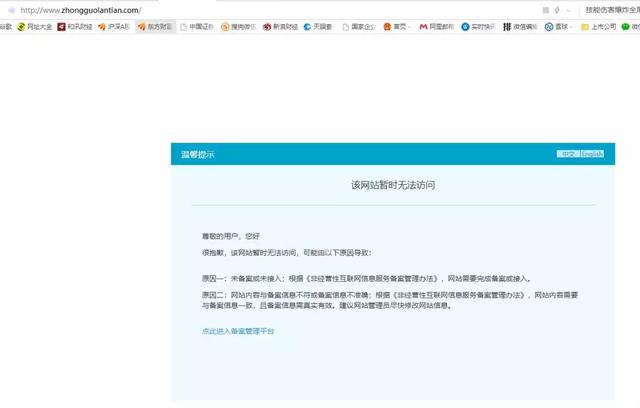640x408 pixels.
Task: Open the green WeChat bookmark at far right
Action: point(630,27)
